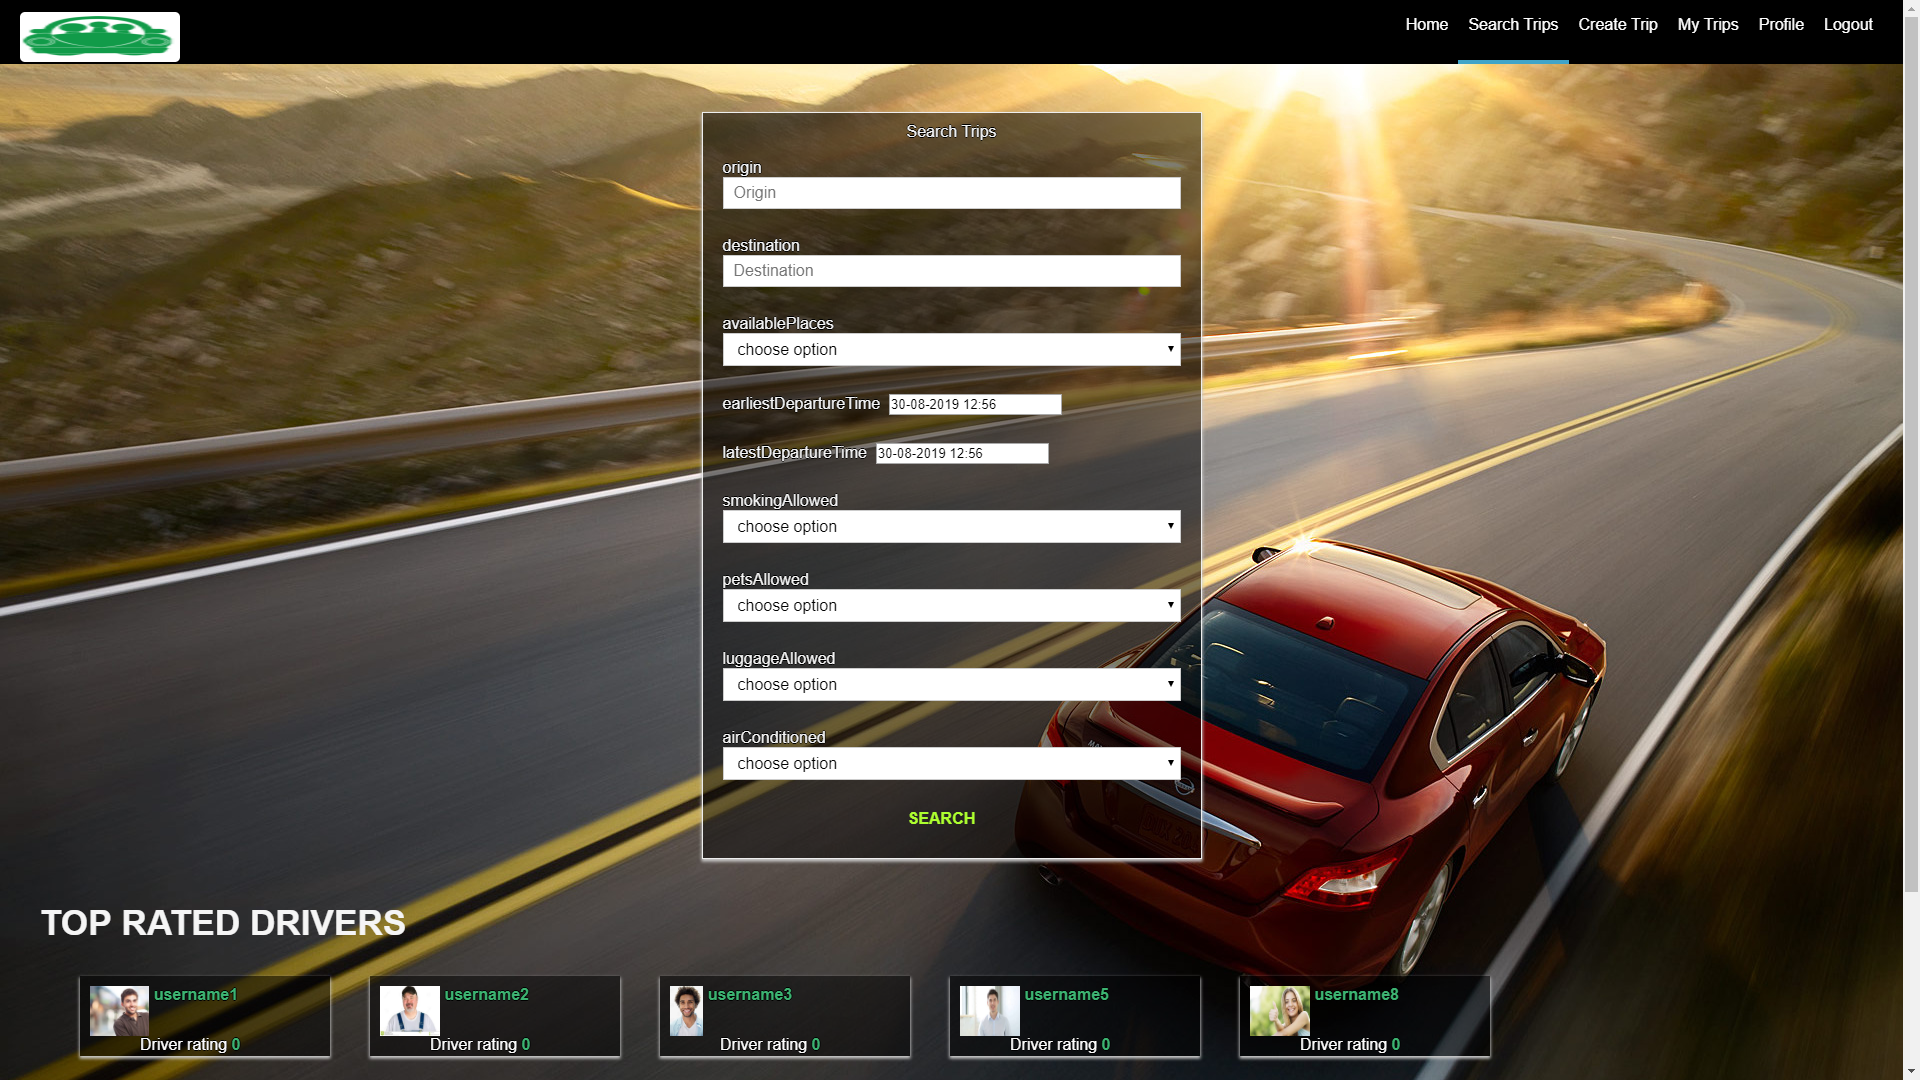
Task: Open the Profile page
Action: (x=1781, y=25)
